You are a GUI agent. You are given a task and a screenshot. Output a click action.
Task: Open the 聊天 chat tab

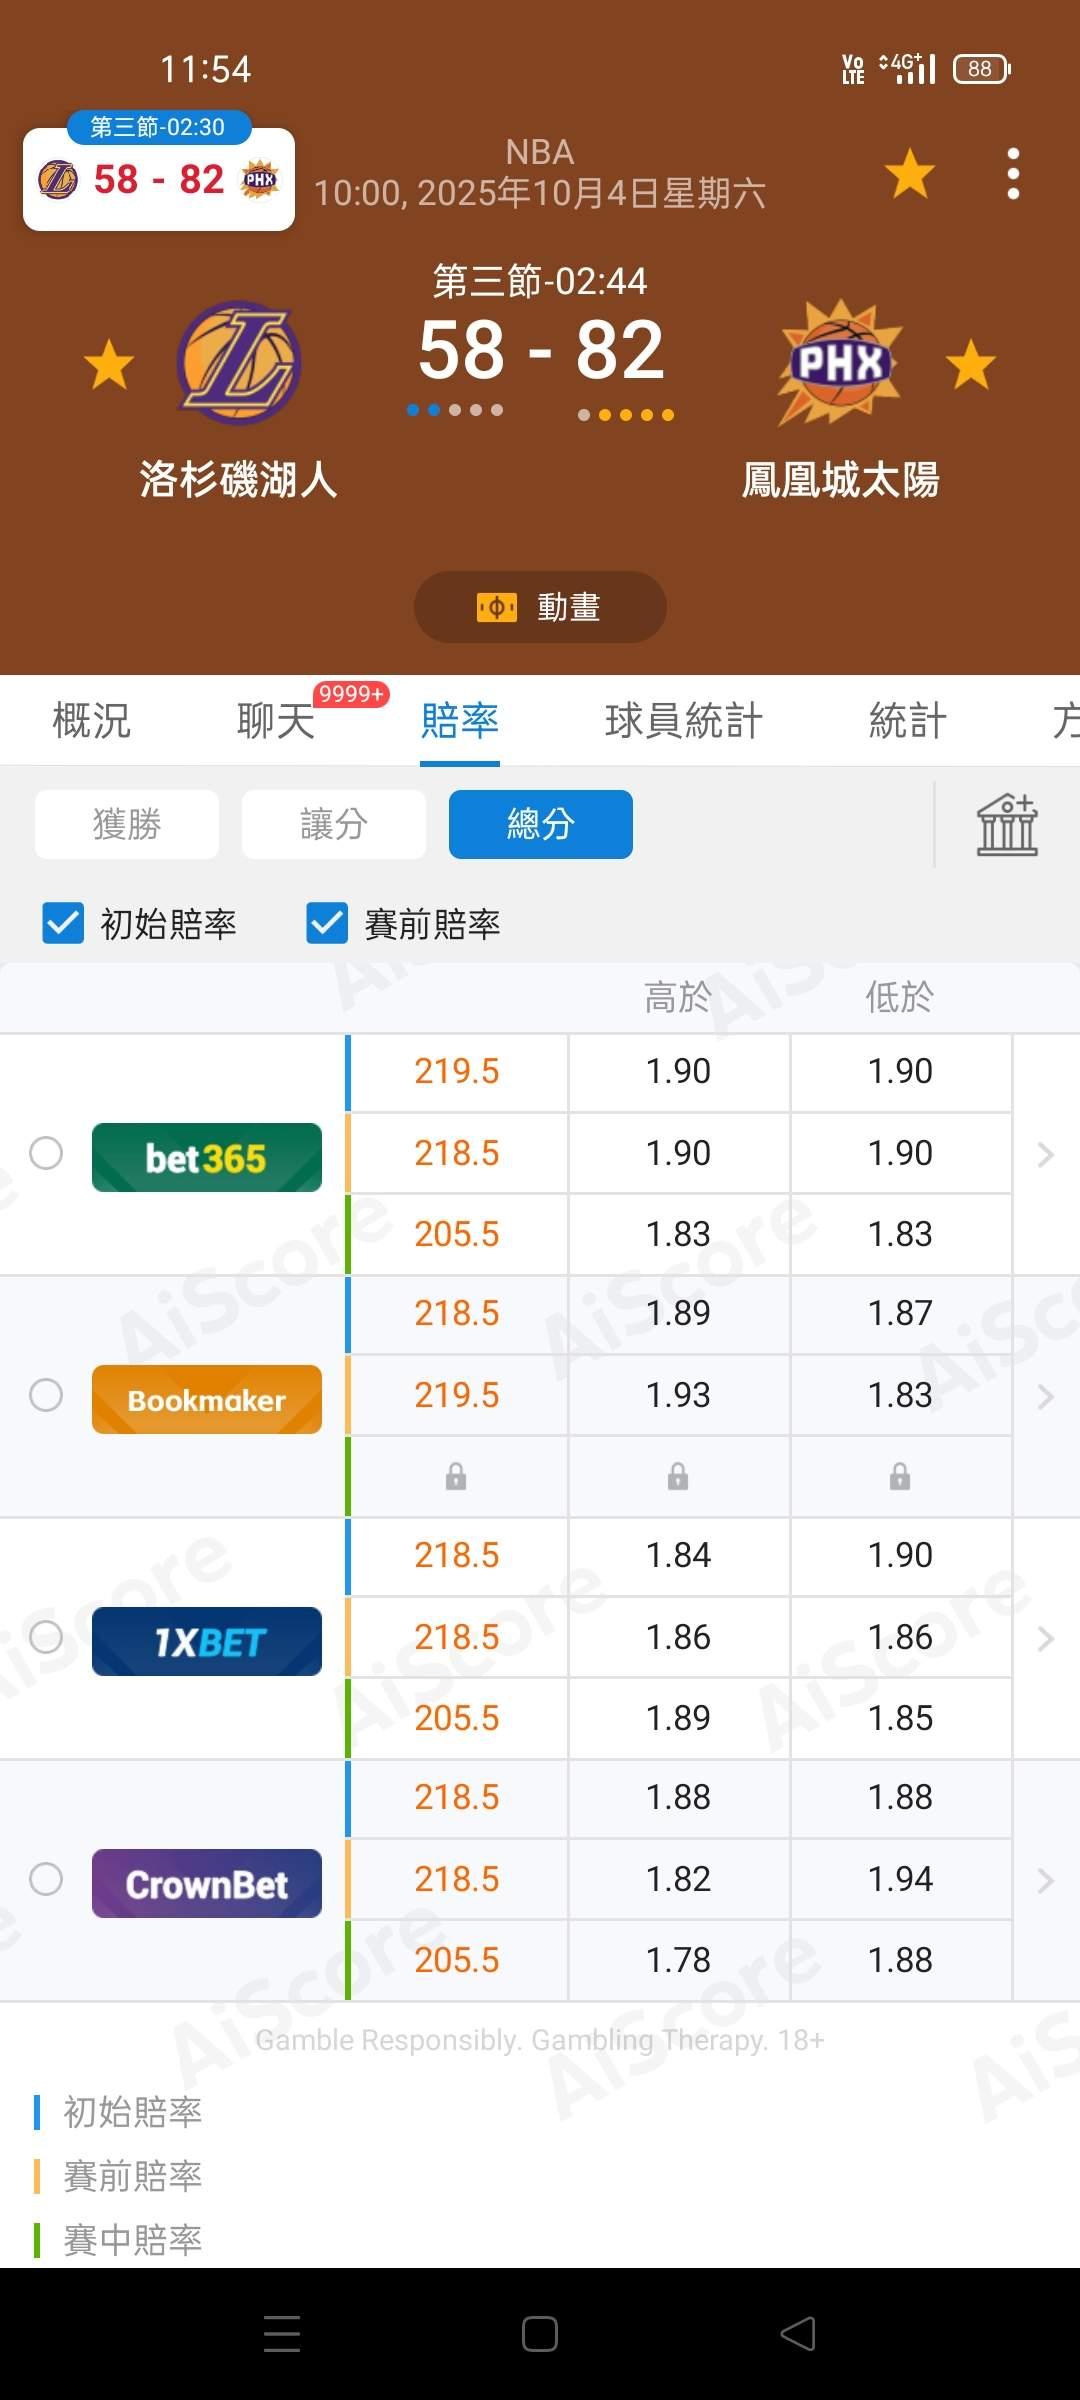[x=276, y=721]
